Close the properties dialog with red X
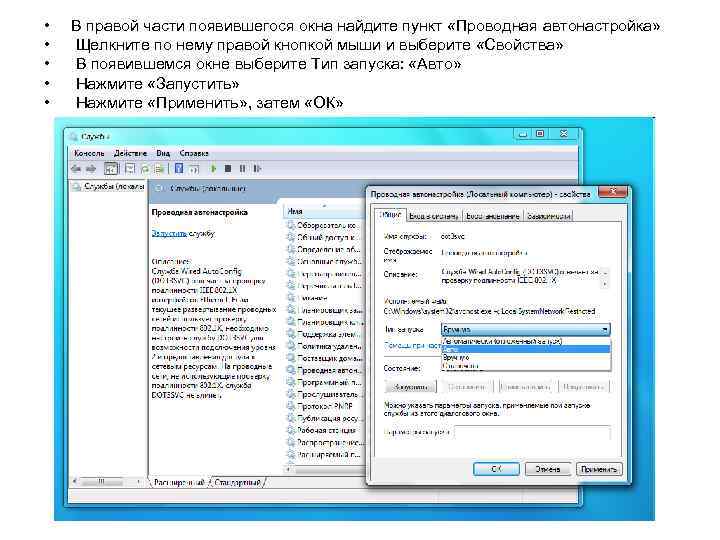Image resolution: width=720 pixels, height=540 pixels. click(x=613, y=192)
